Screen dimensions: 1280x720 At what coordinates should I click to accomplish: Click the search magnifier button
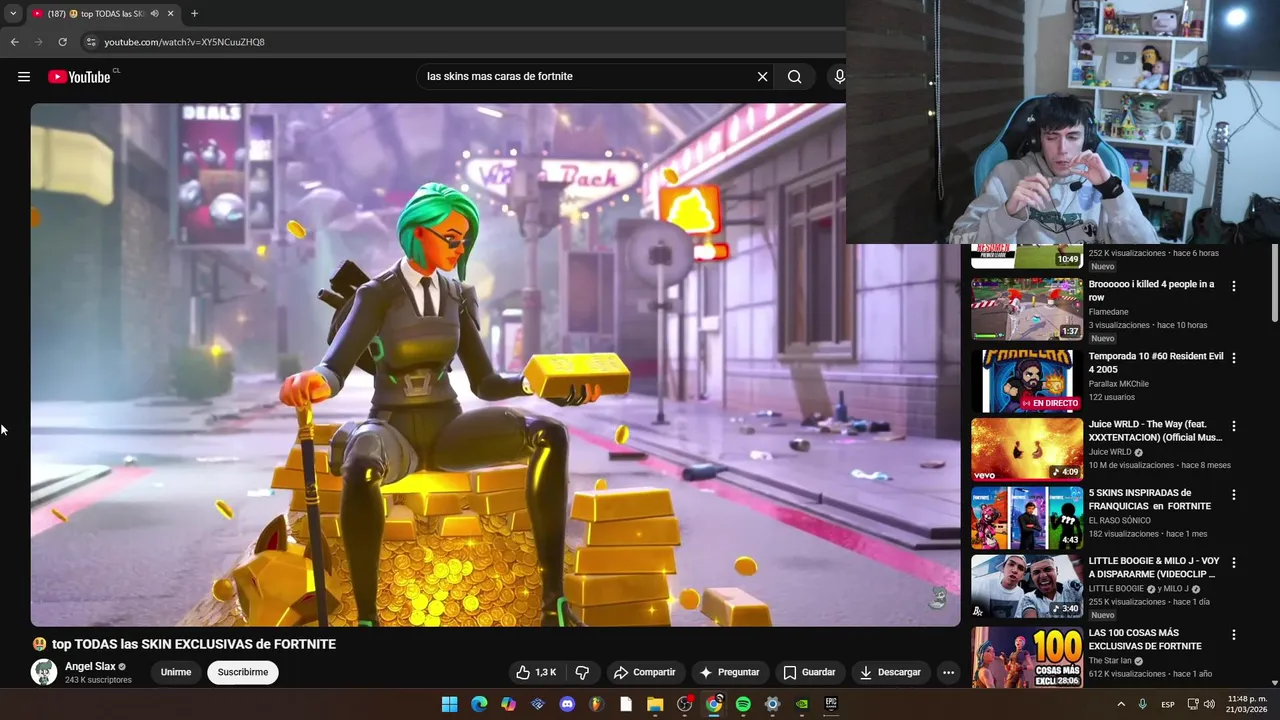click(x=794, y=76)
